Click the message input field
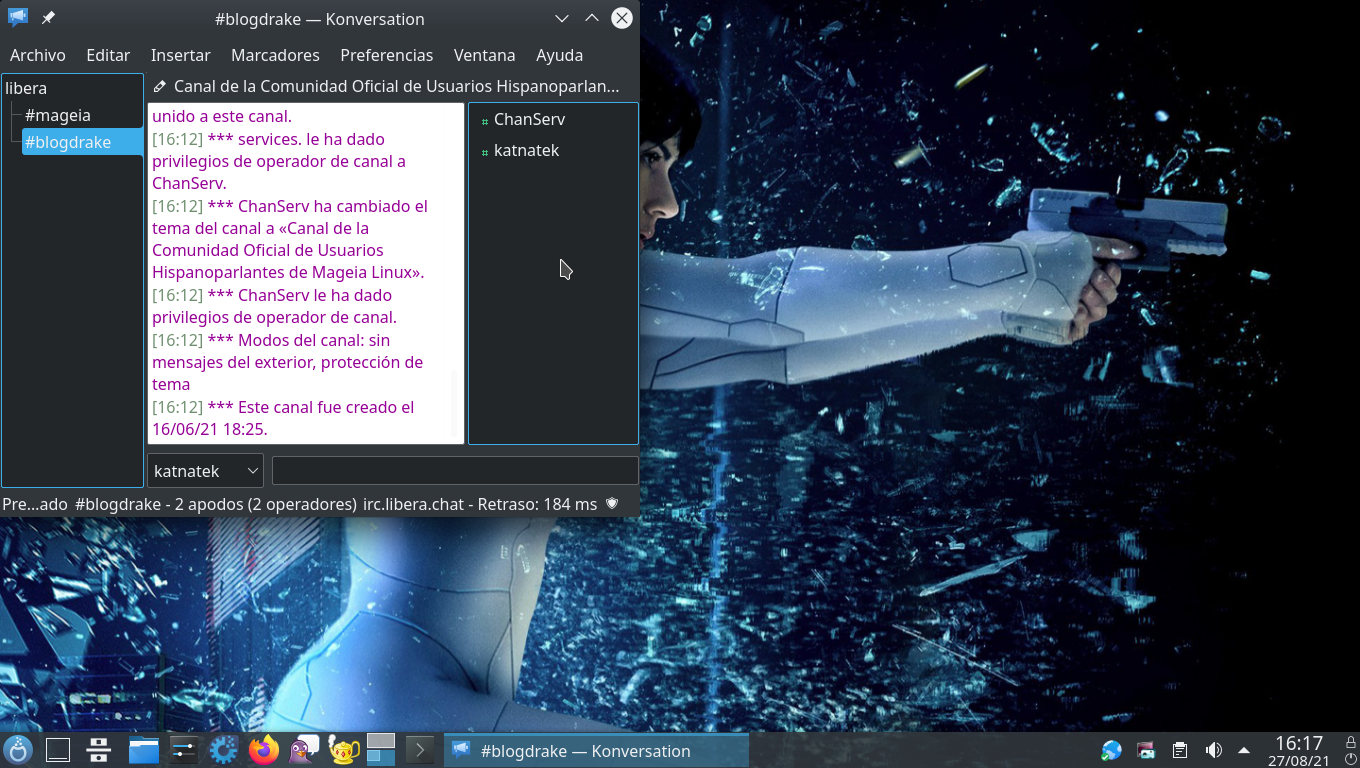The width and height of the screenshot is (1360, 768). point(455,471)
